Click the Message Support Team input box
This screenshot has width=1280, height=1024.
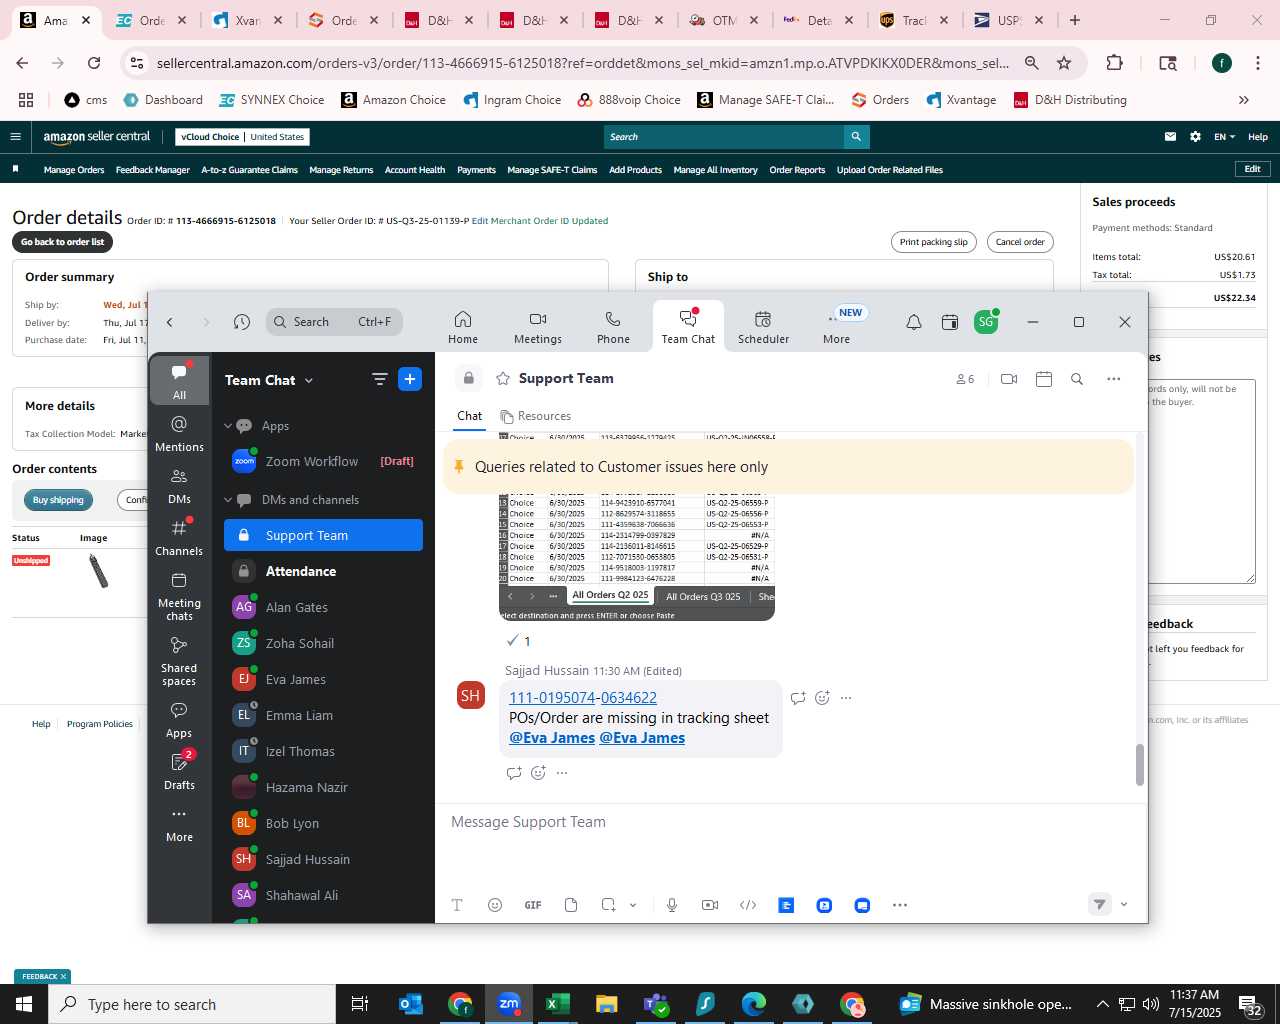[790, 822]
